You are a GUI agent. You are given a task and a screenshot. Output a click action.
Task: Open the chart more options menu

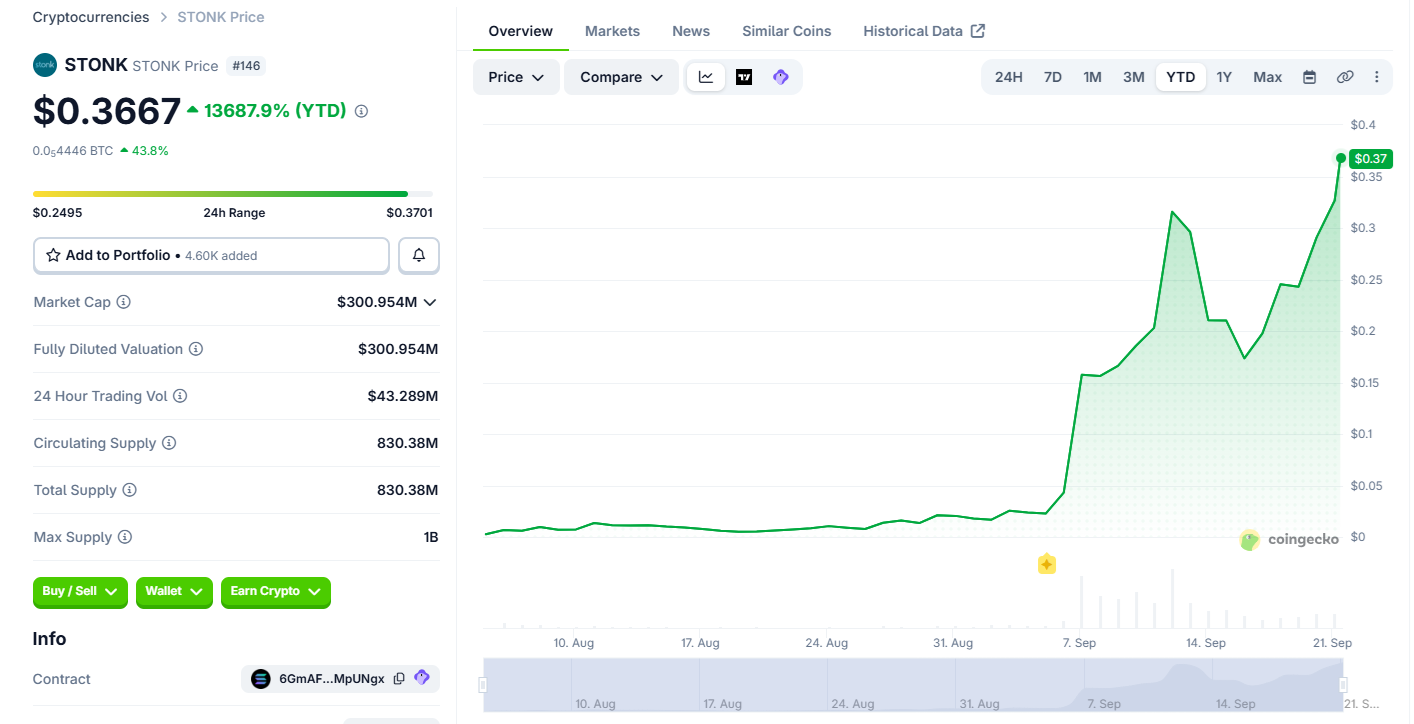tap(1377, 77)
